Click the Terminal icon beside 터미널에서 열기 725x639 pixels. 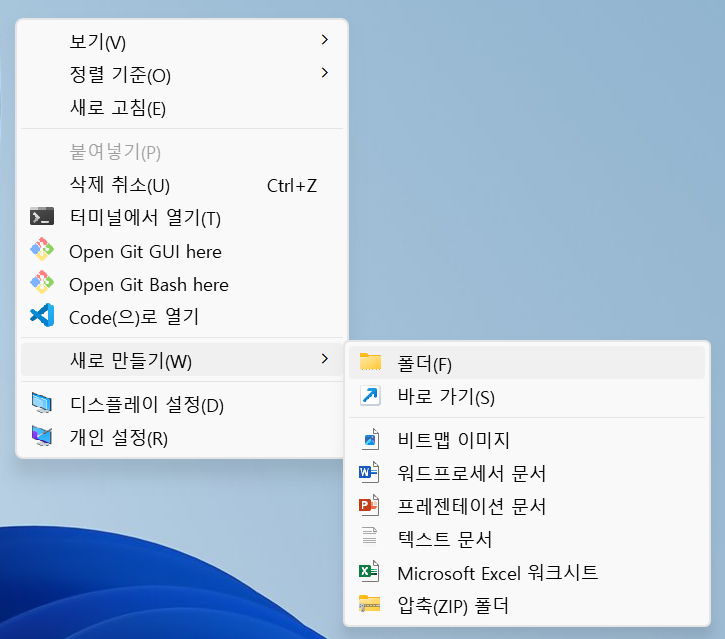[x=41, y=217]
